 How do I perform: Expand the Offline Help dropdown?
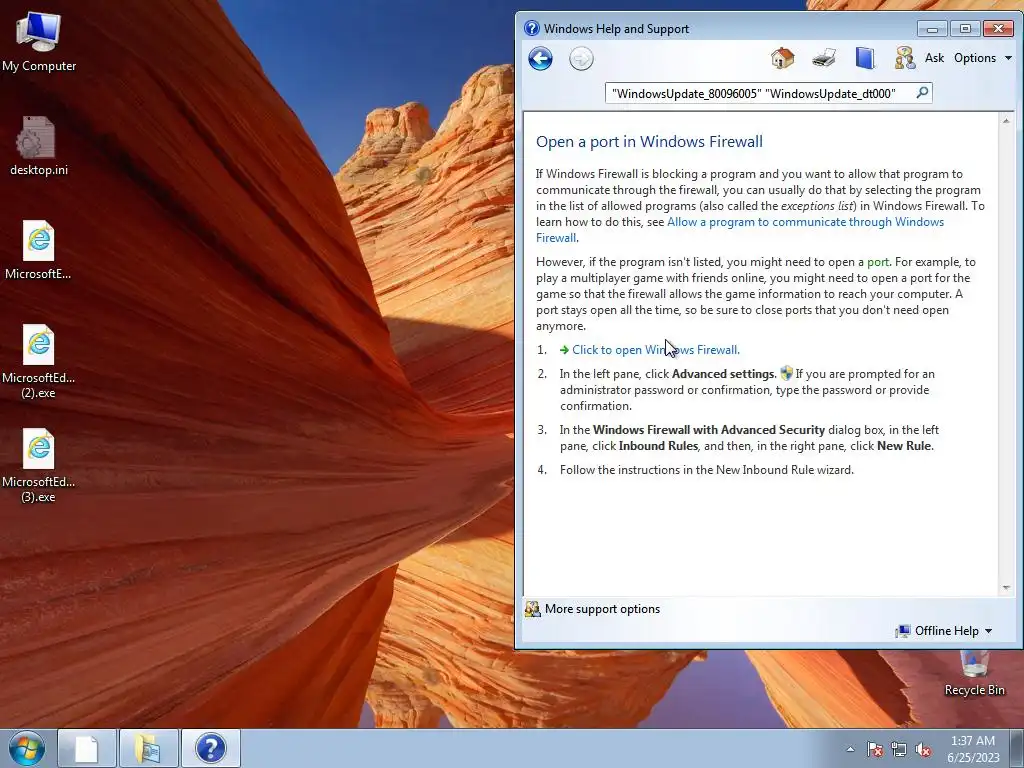(x=944, y=631)
